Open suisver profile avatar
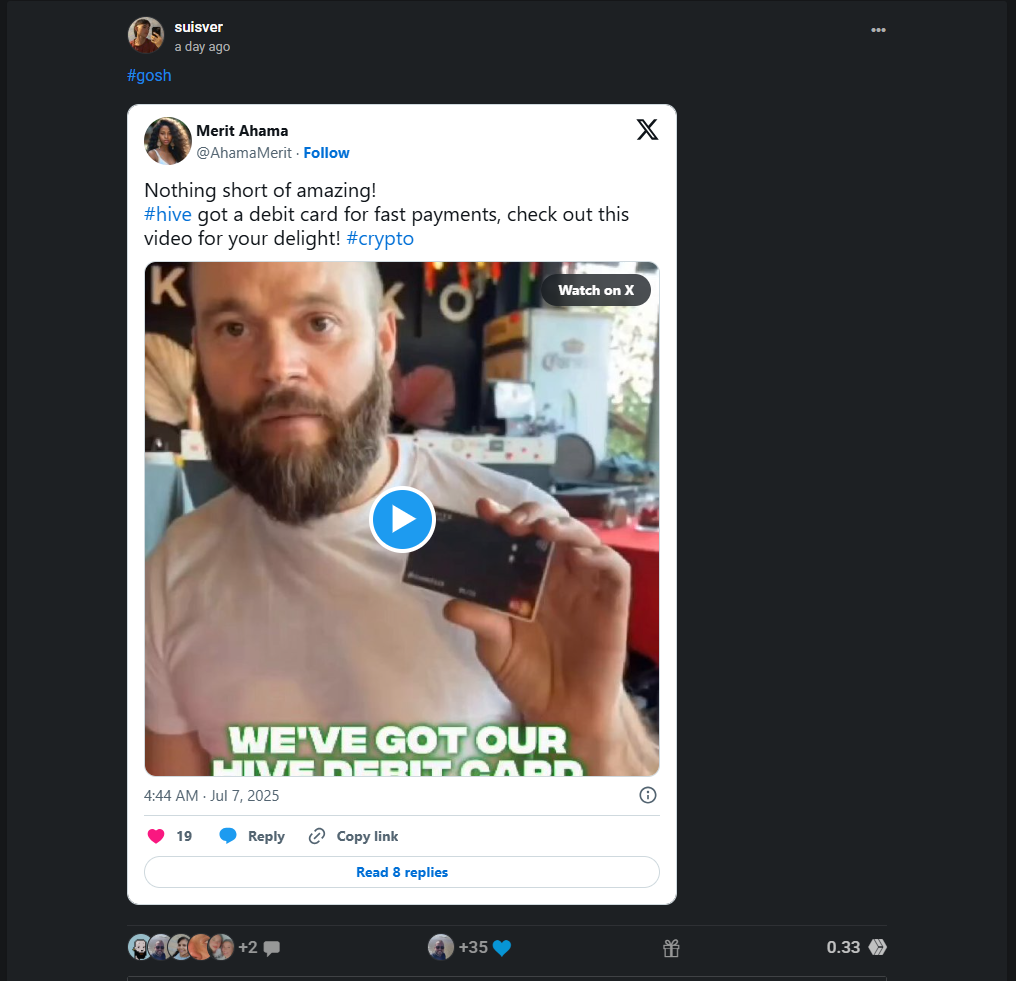 pos(146,35)
